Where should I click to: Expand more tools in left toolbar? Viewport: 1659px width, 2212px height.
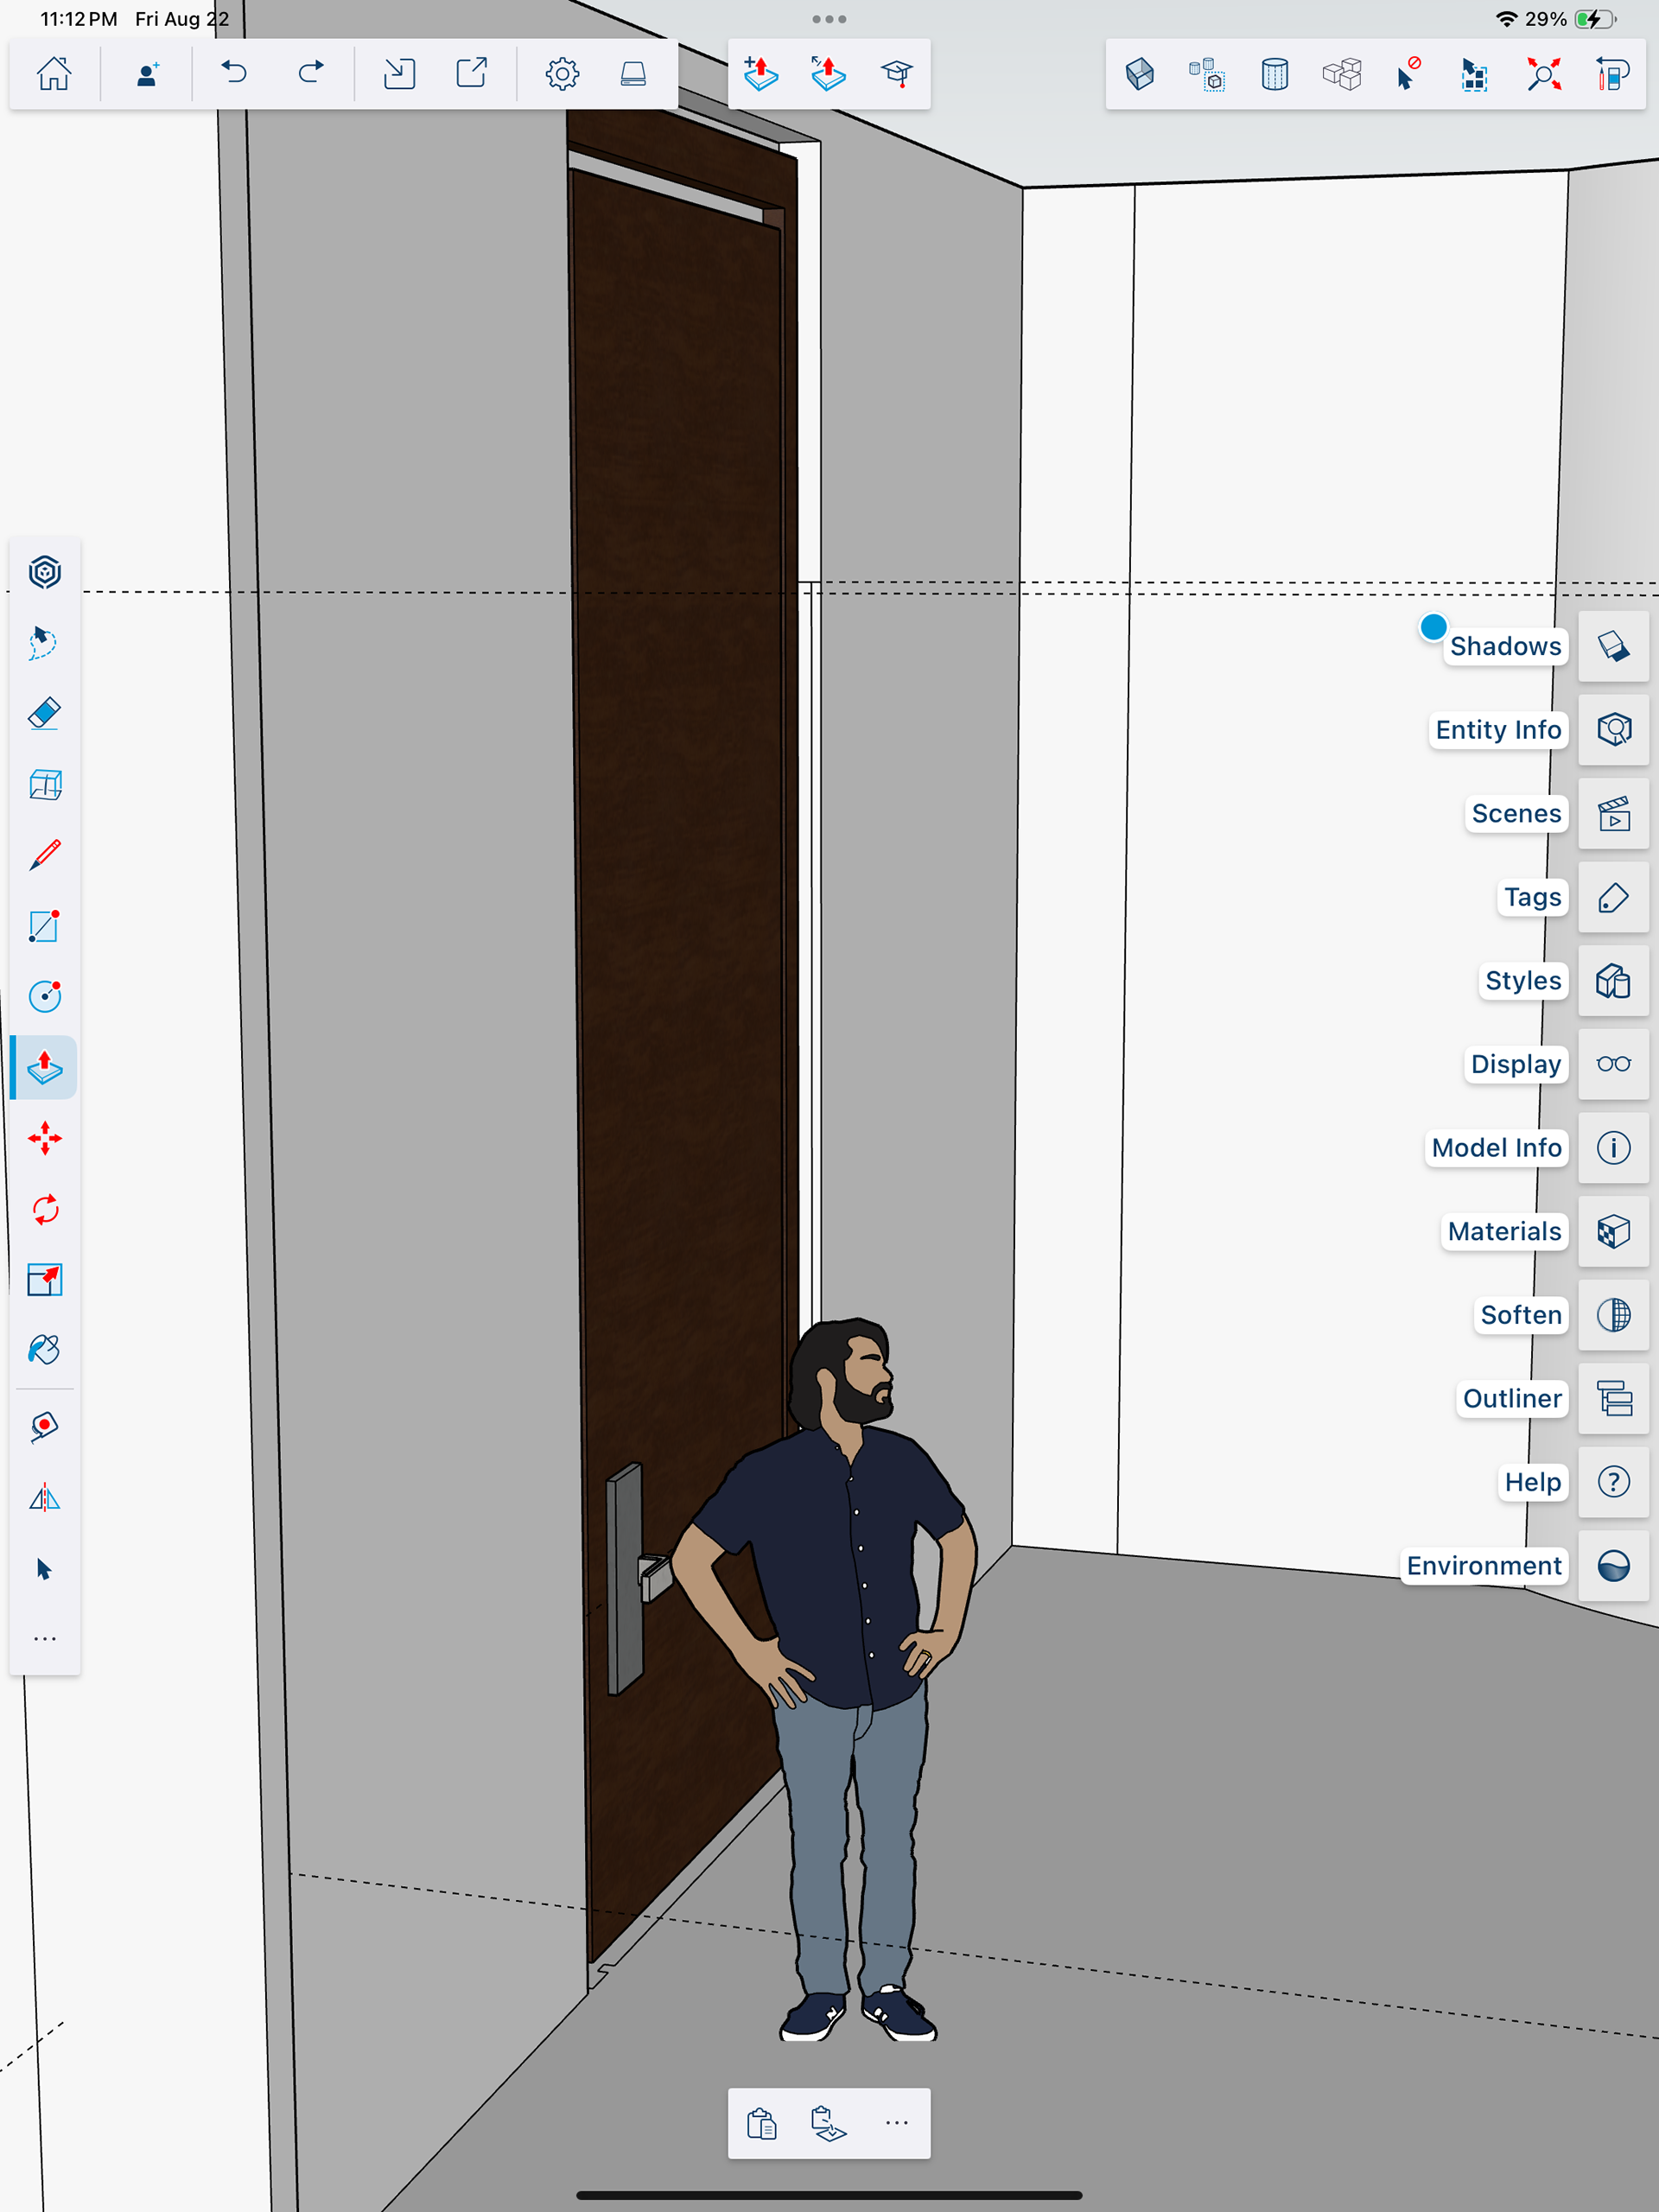pos(44,1638)
